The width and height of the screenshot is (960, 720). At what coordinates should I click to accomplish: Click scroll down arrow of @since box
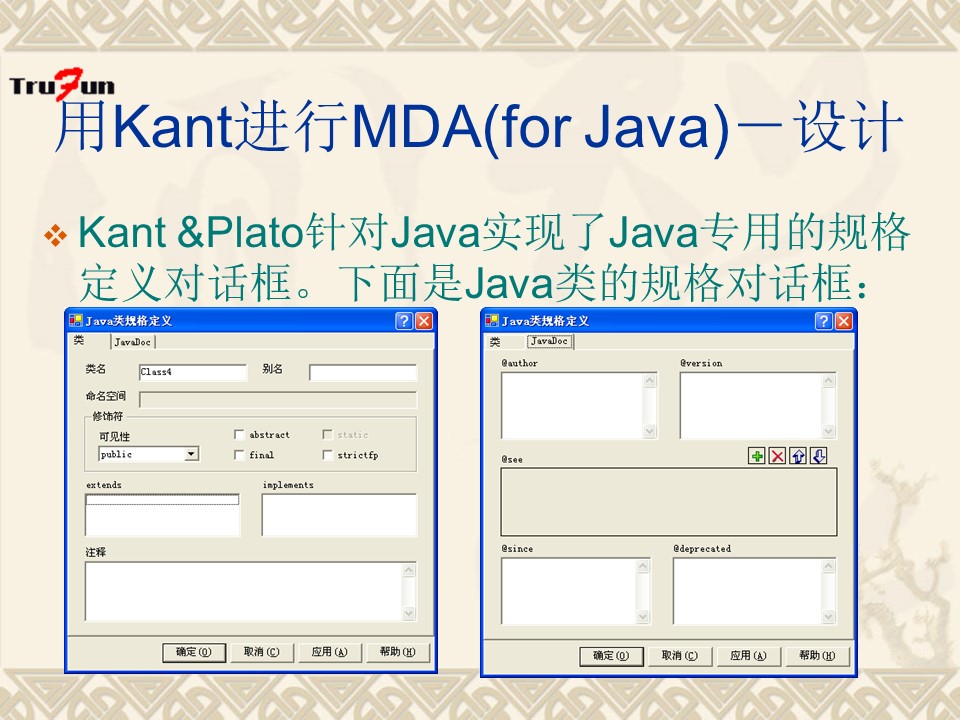tap(643, 617)
